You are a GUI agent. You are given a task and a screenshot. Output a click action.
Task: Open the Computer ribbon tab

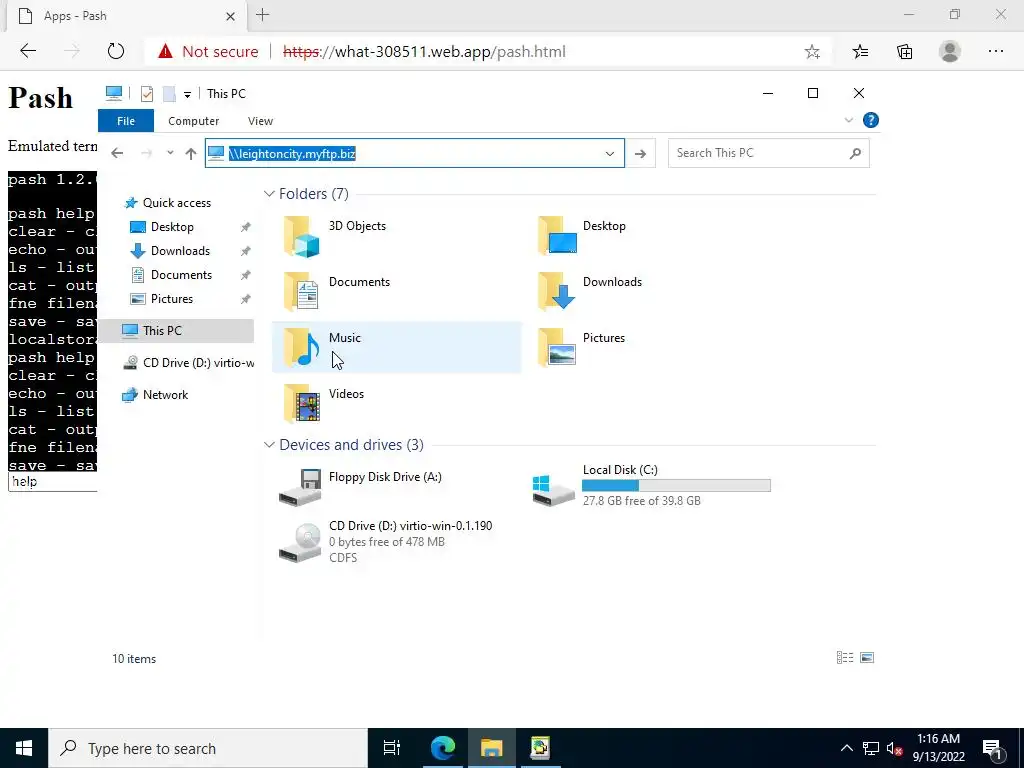(x=193, y=121)
